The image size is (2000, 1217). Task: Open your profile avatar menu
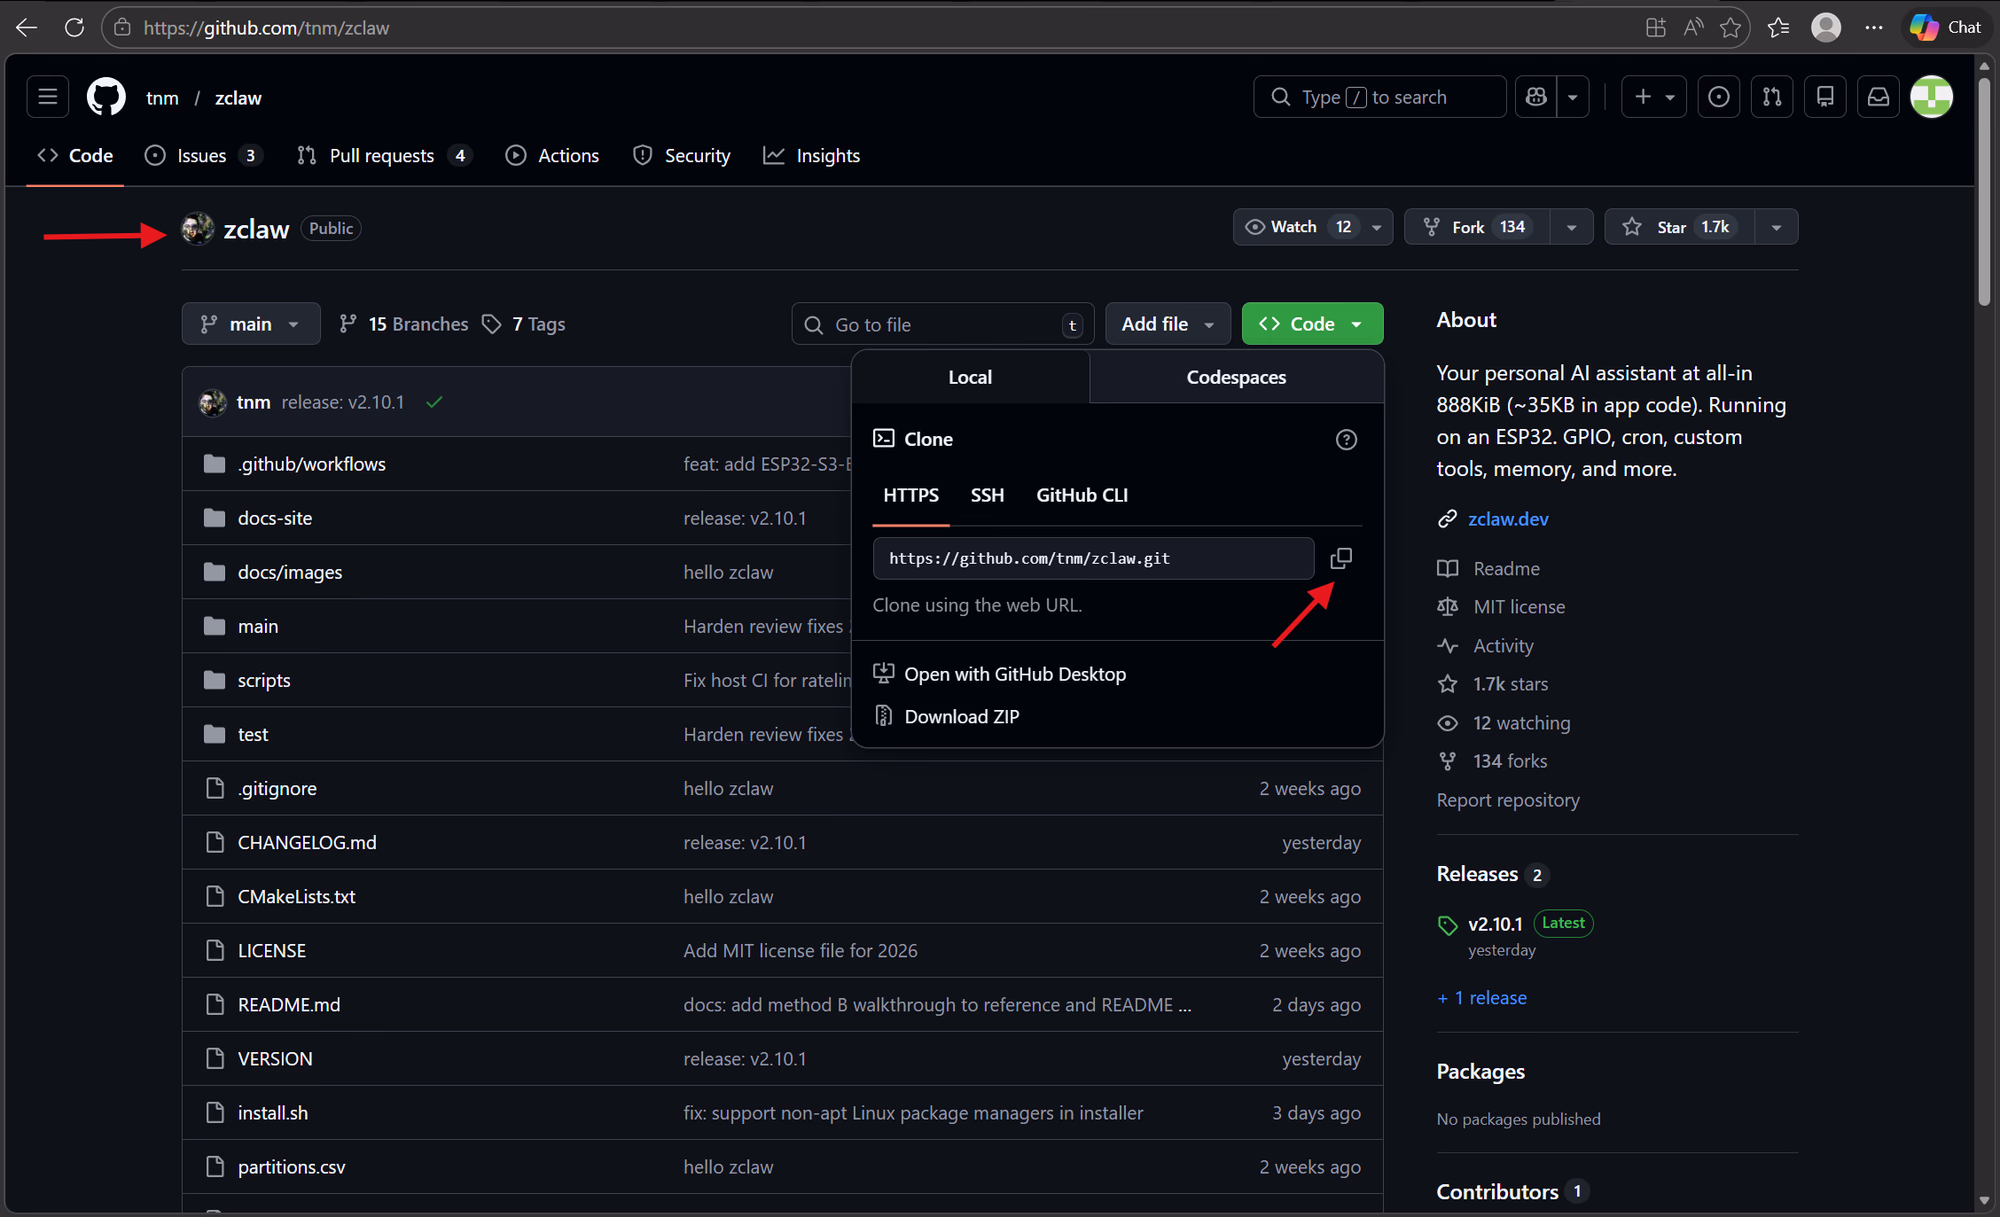[1932, 96]
